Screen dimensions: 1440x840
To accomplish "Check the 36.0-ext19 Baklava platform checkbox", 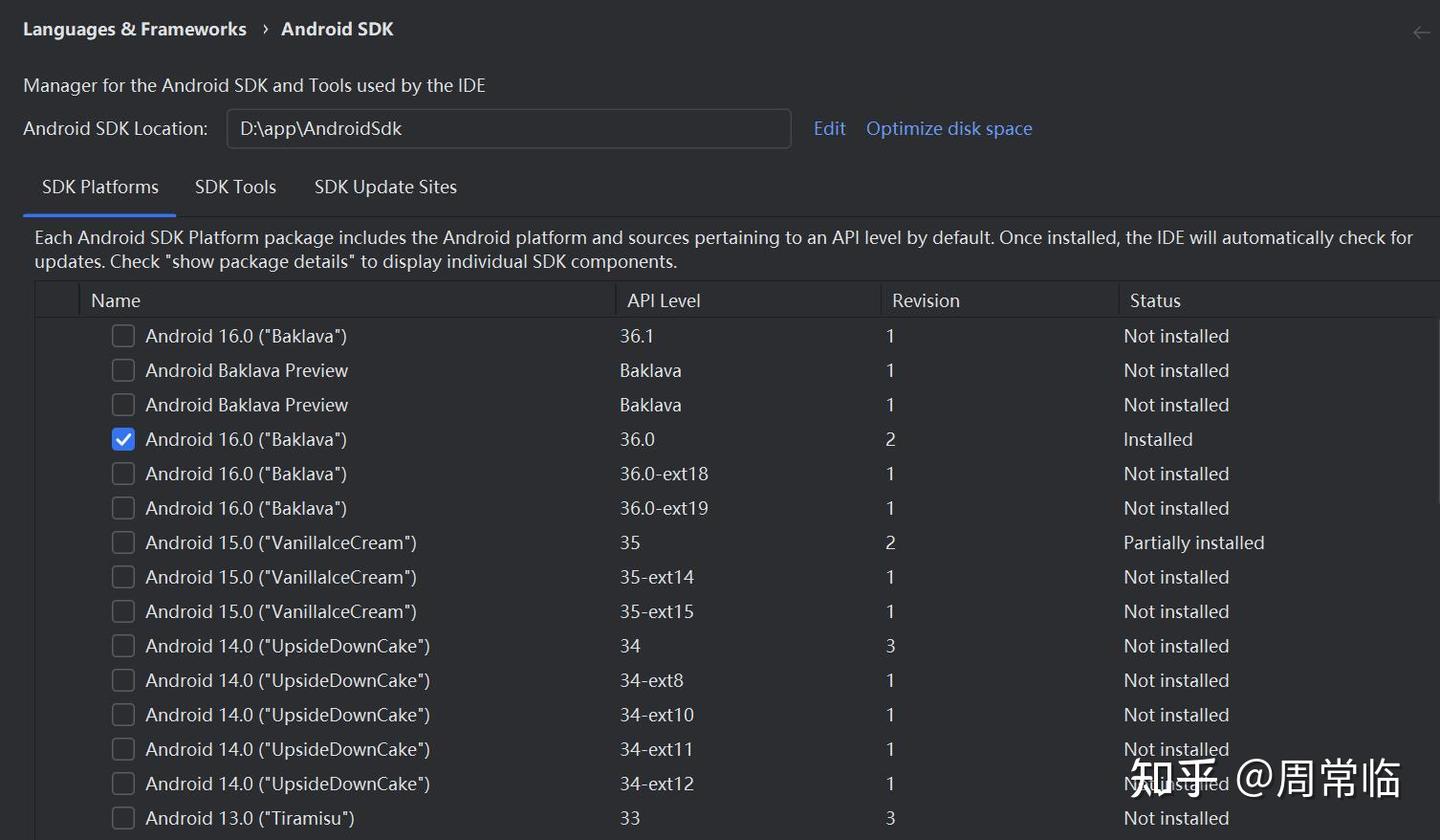I will pyautogui.click(x=123, y=508).
